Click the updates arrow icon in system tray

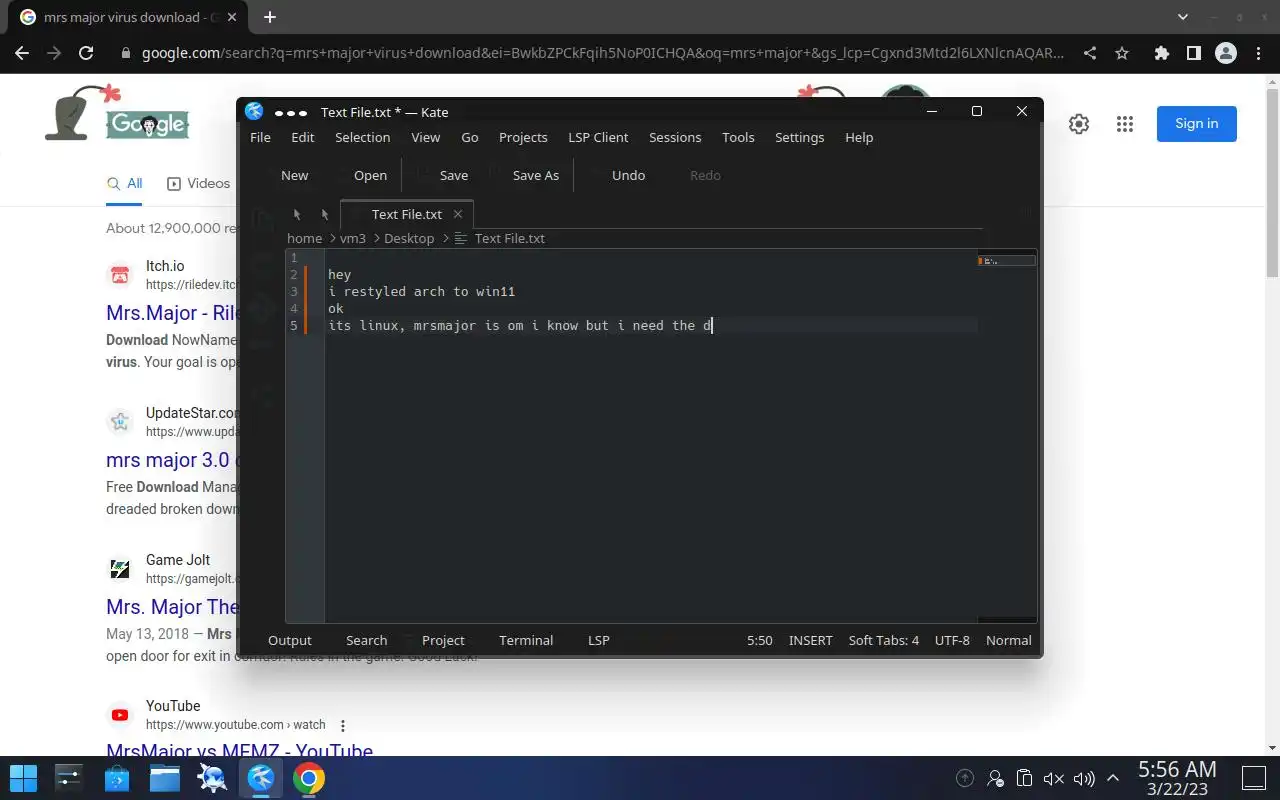point(965,778)
